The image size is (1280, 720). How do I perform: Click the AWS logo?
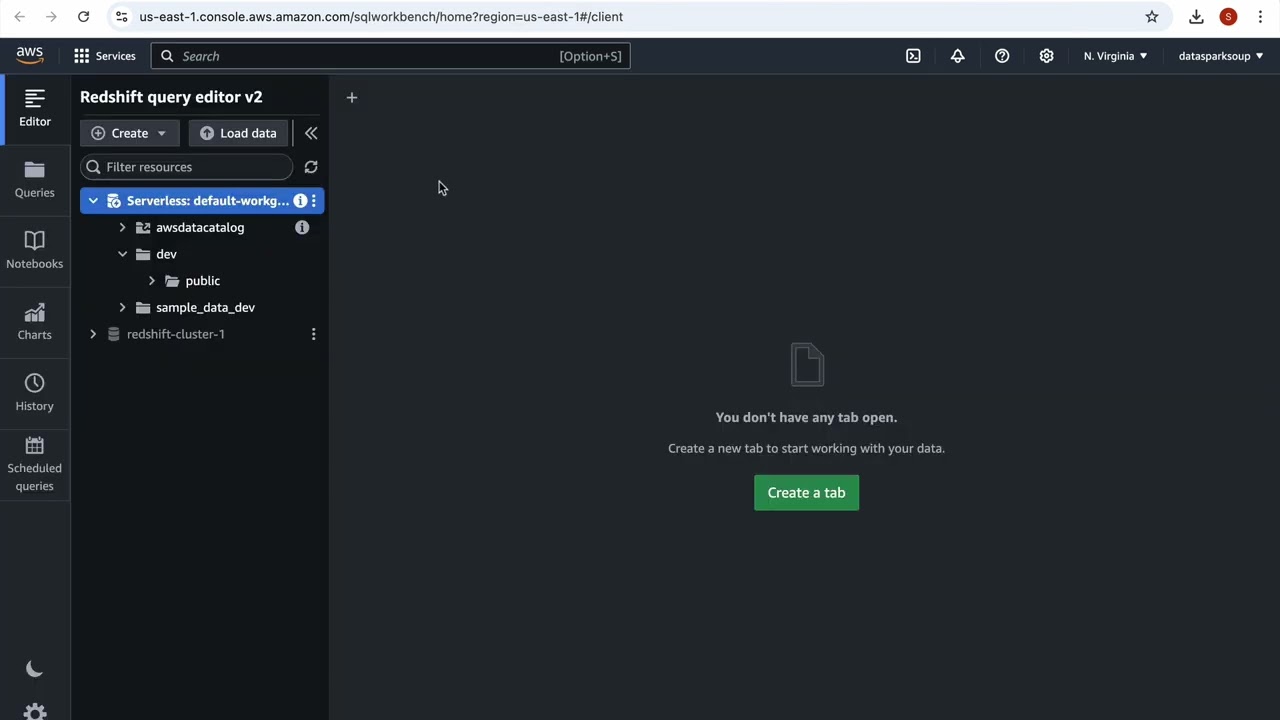pos(30,56)
